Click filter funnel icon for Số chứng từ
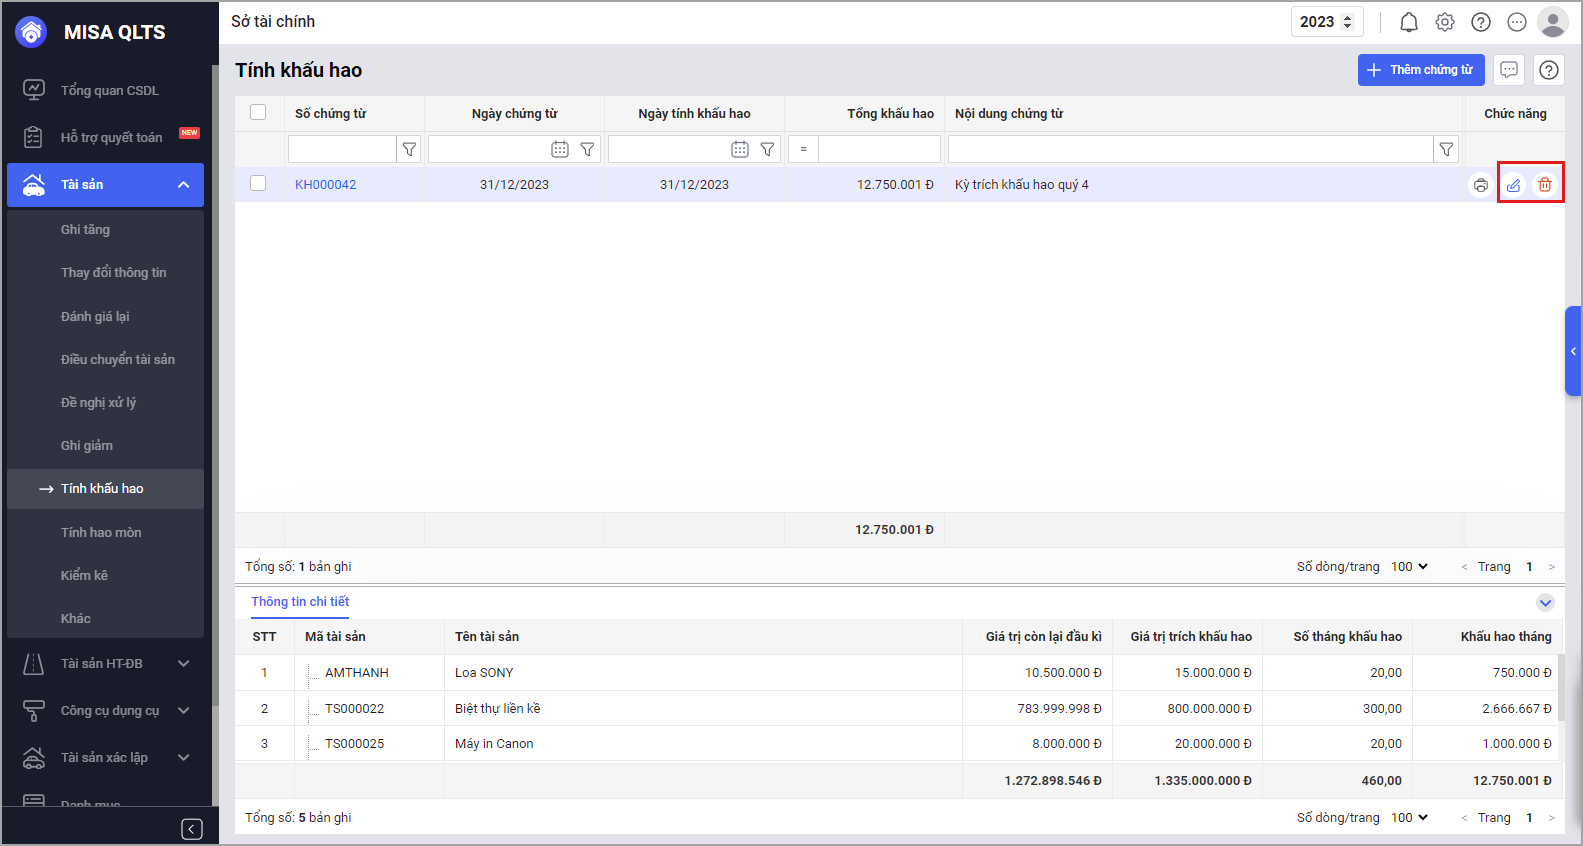The width and height of the screenshot is (1583, 846). tap(409, 149)
